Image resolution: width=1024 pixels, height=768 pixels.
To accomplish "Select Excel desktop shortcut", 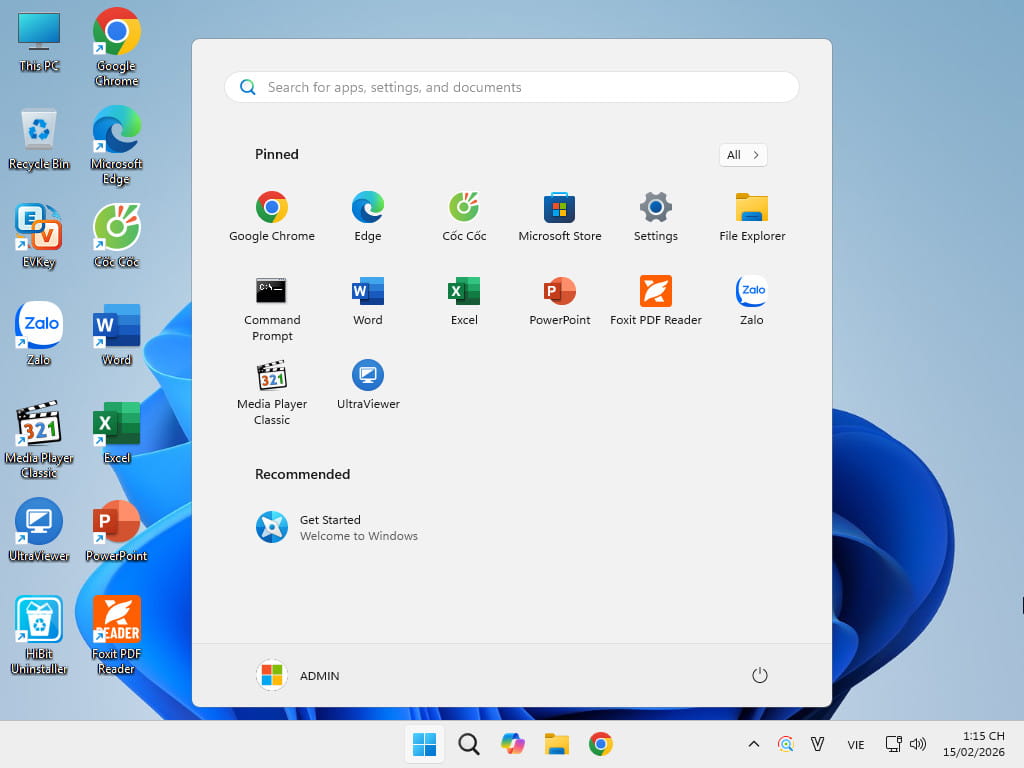I will pyautogui.click(x=116, y=432).
